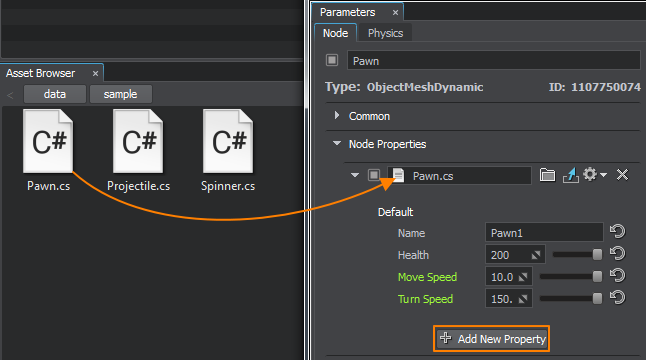This screenshot has width=646, height=360.
Task: Click the edit property icon beside Pawn.cs
Action: pos(571,175)
